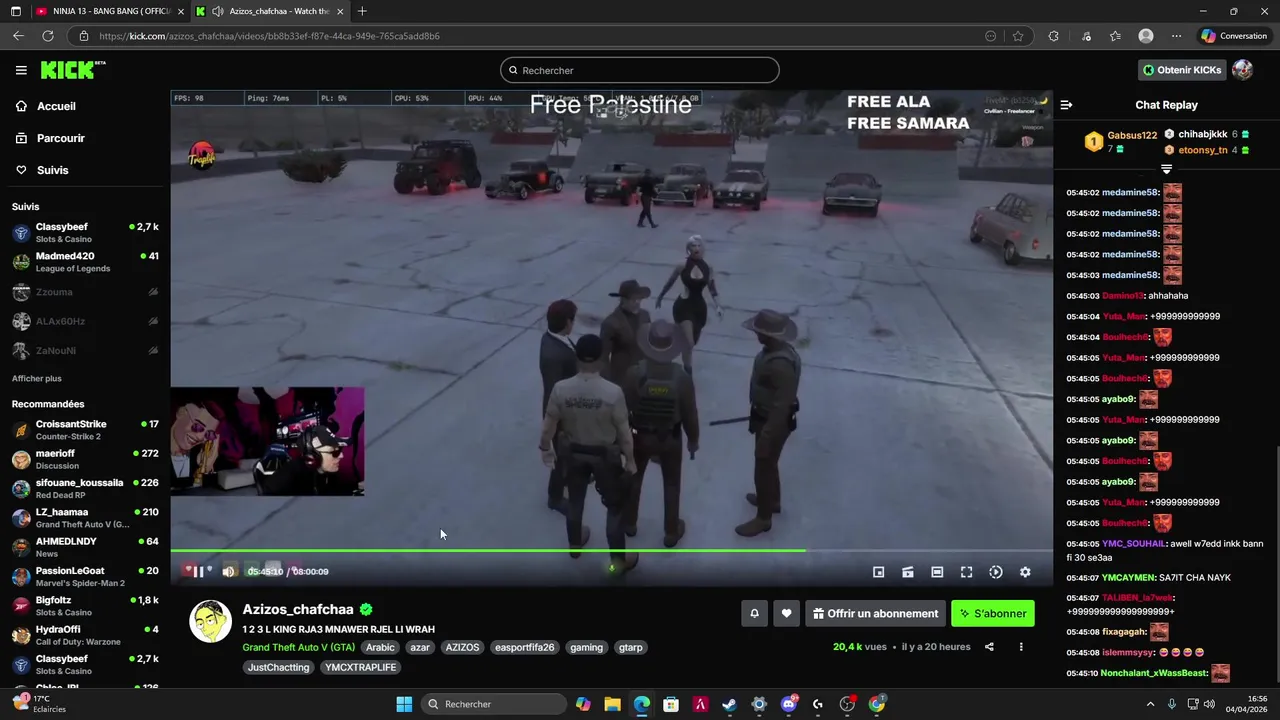Open Accueil in the sidebar
Screen dimensions: 1280x720
(x=56, y=106)
